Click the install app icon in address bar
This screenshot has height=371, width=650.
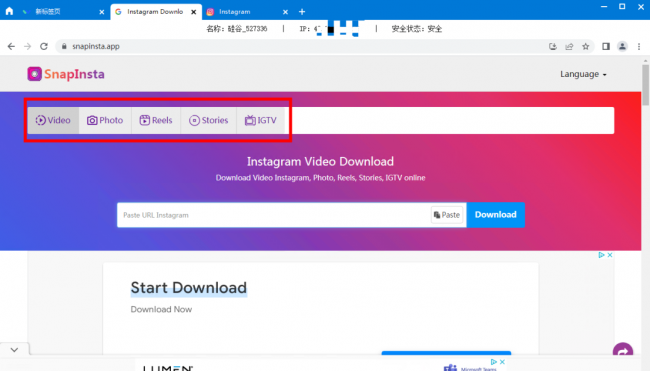(x=553, y=46)
